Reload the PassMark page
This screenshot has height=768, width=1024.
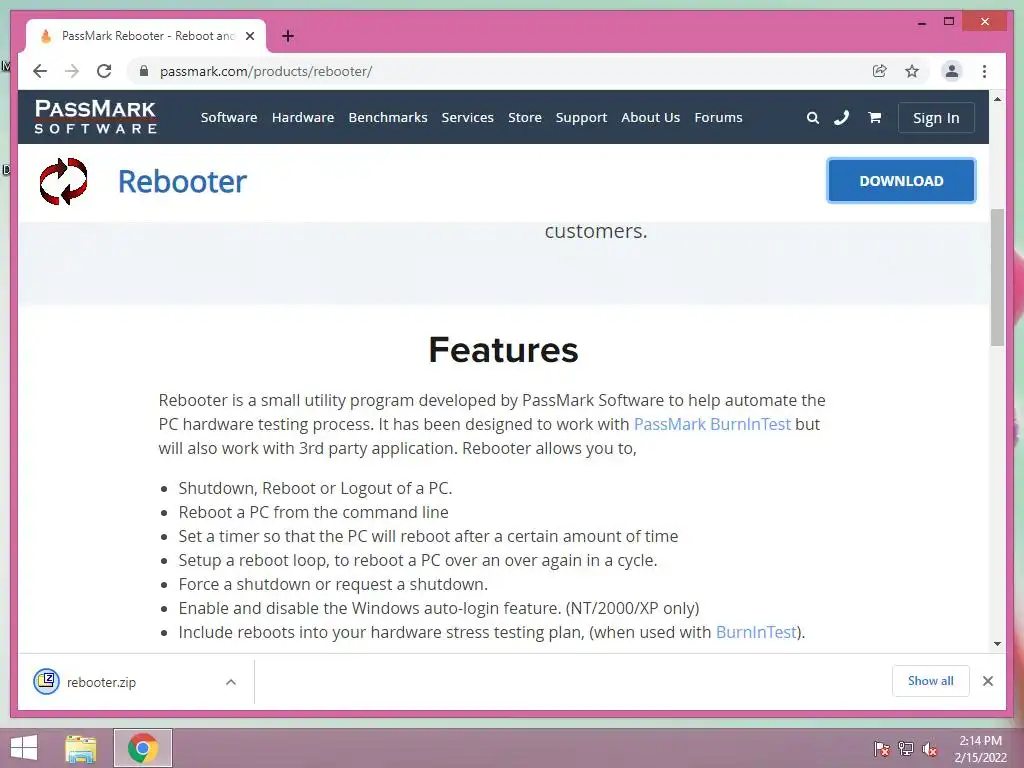[x=104, y=71]
